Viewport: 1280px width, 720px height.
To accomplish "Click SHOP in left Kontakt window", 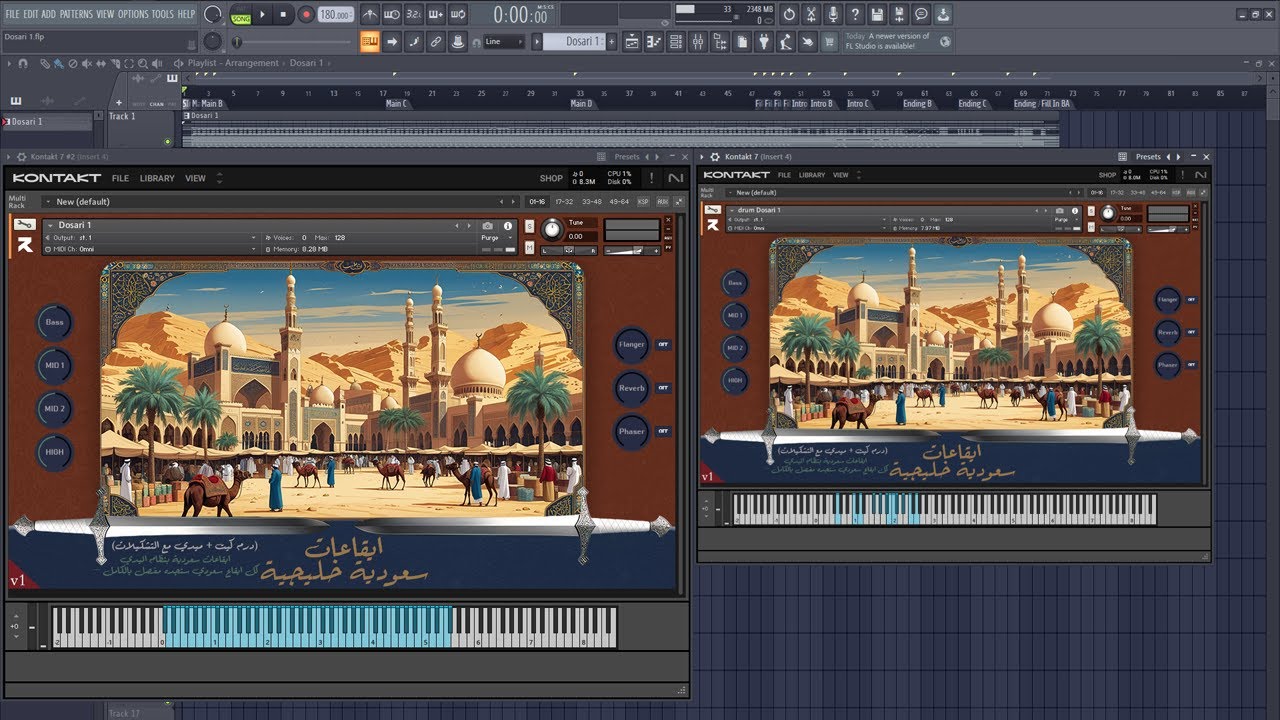I will coord(551,179).
